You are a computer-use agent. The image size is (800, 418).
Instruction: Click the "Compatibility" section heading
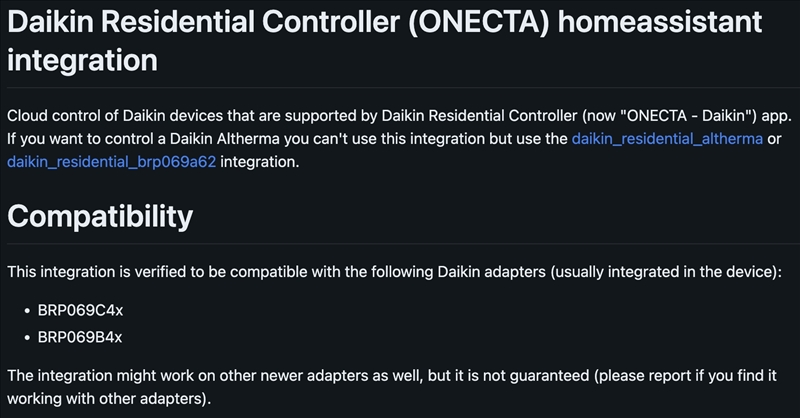click(100, 215)
